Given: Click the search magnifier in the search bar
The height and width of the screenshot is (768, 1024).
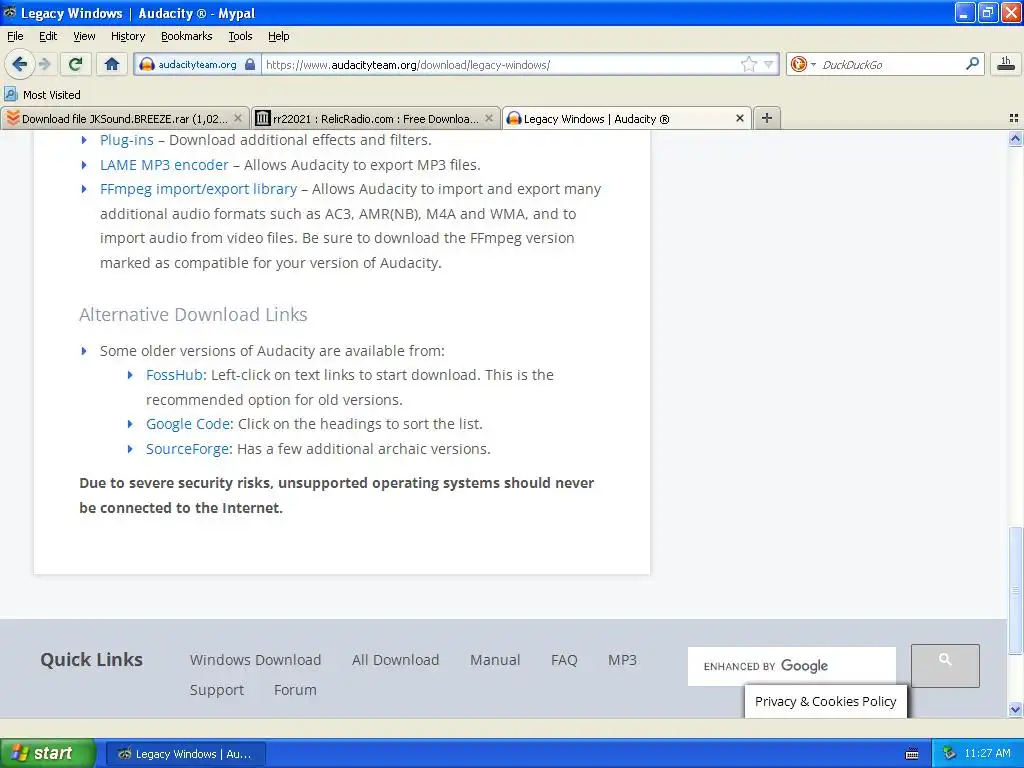Looking at the screenshot, I should tap(972, 64).
